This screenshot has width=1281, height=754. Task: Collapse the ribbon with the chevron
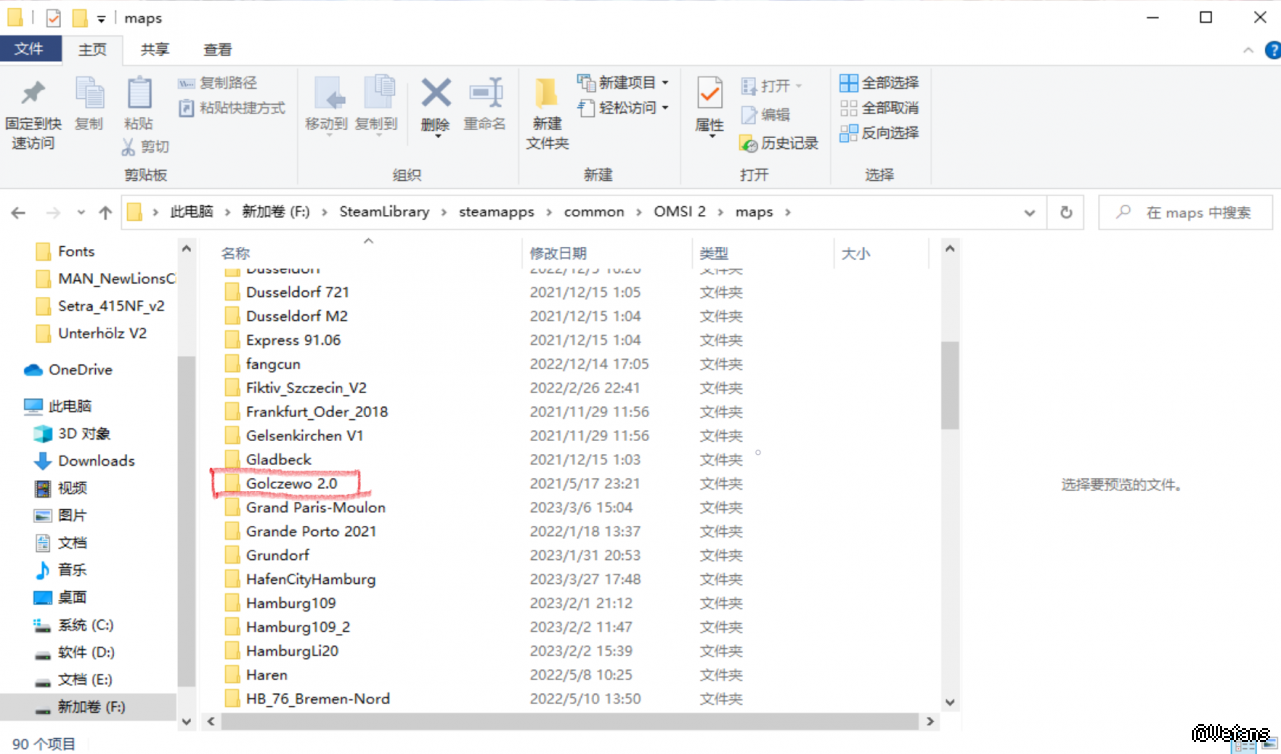click(x=1247, y=50)
